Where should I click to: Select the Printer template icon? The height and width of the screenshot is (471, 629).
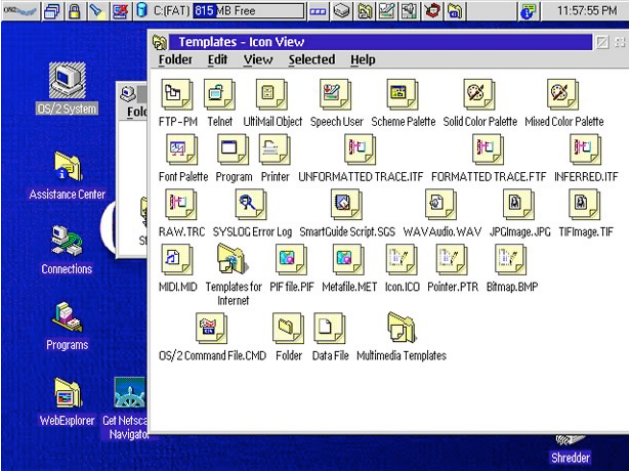click(275, 150)
